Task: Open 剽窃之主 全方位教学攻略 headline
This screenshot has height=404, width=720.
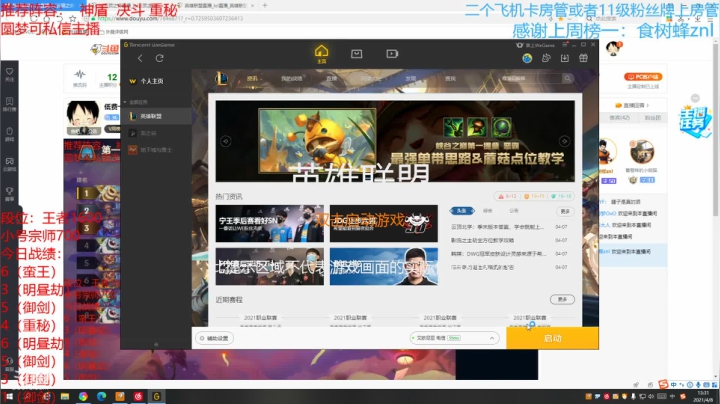Action: pyautogui.click(x=483, y=240)
